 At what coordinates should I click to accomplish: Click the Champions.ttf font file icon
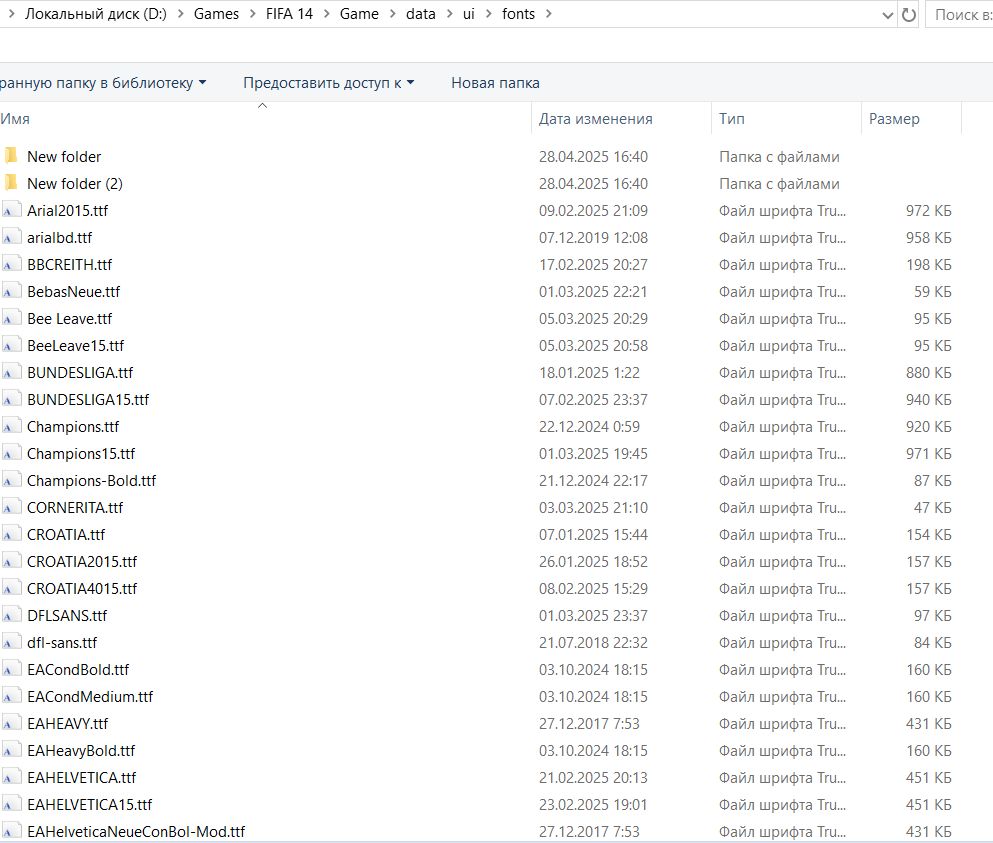(11, 426)
